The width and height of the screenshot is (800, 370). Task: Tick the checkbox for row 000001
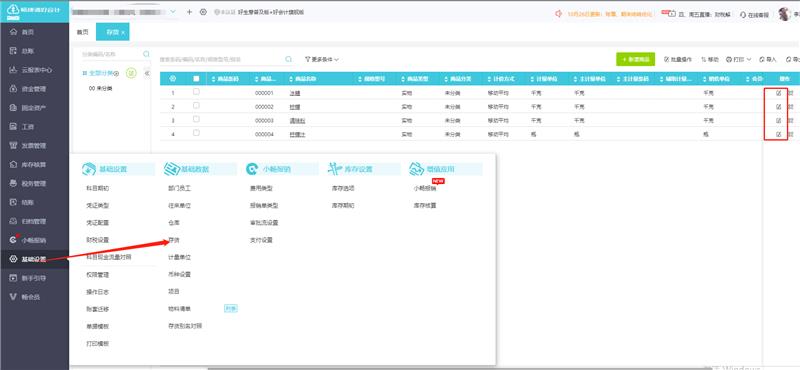196,92
